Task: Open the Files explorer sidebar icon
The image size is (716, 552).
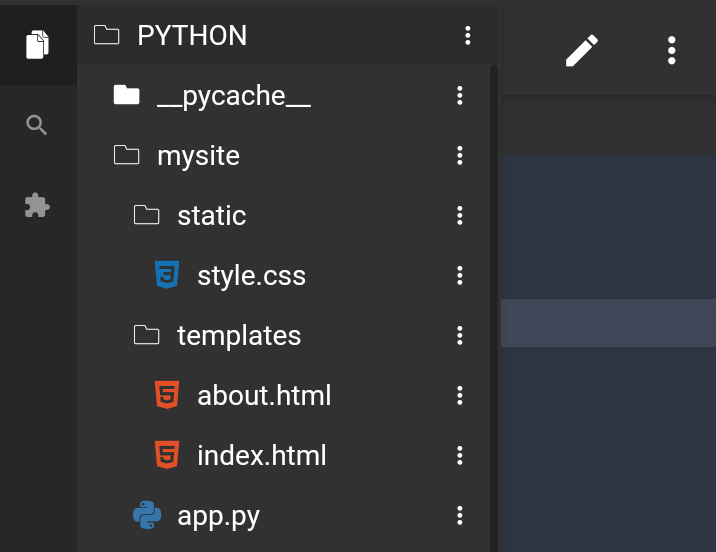Action: pyautogui.click(x=37, y=45)
